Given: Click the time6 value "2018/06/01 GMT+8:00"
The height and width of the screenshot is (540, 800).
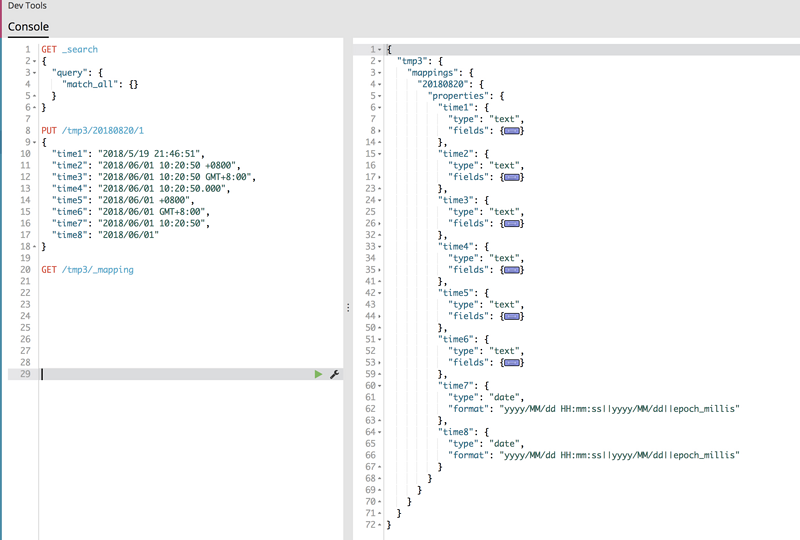Looking at the screenshot, I should point(152,212).
